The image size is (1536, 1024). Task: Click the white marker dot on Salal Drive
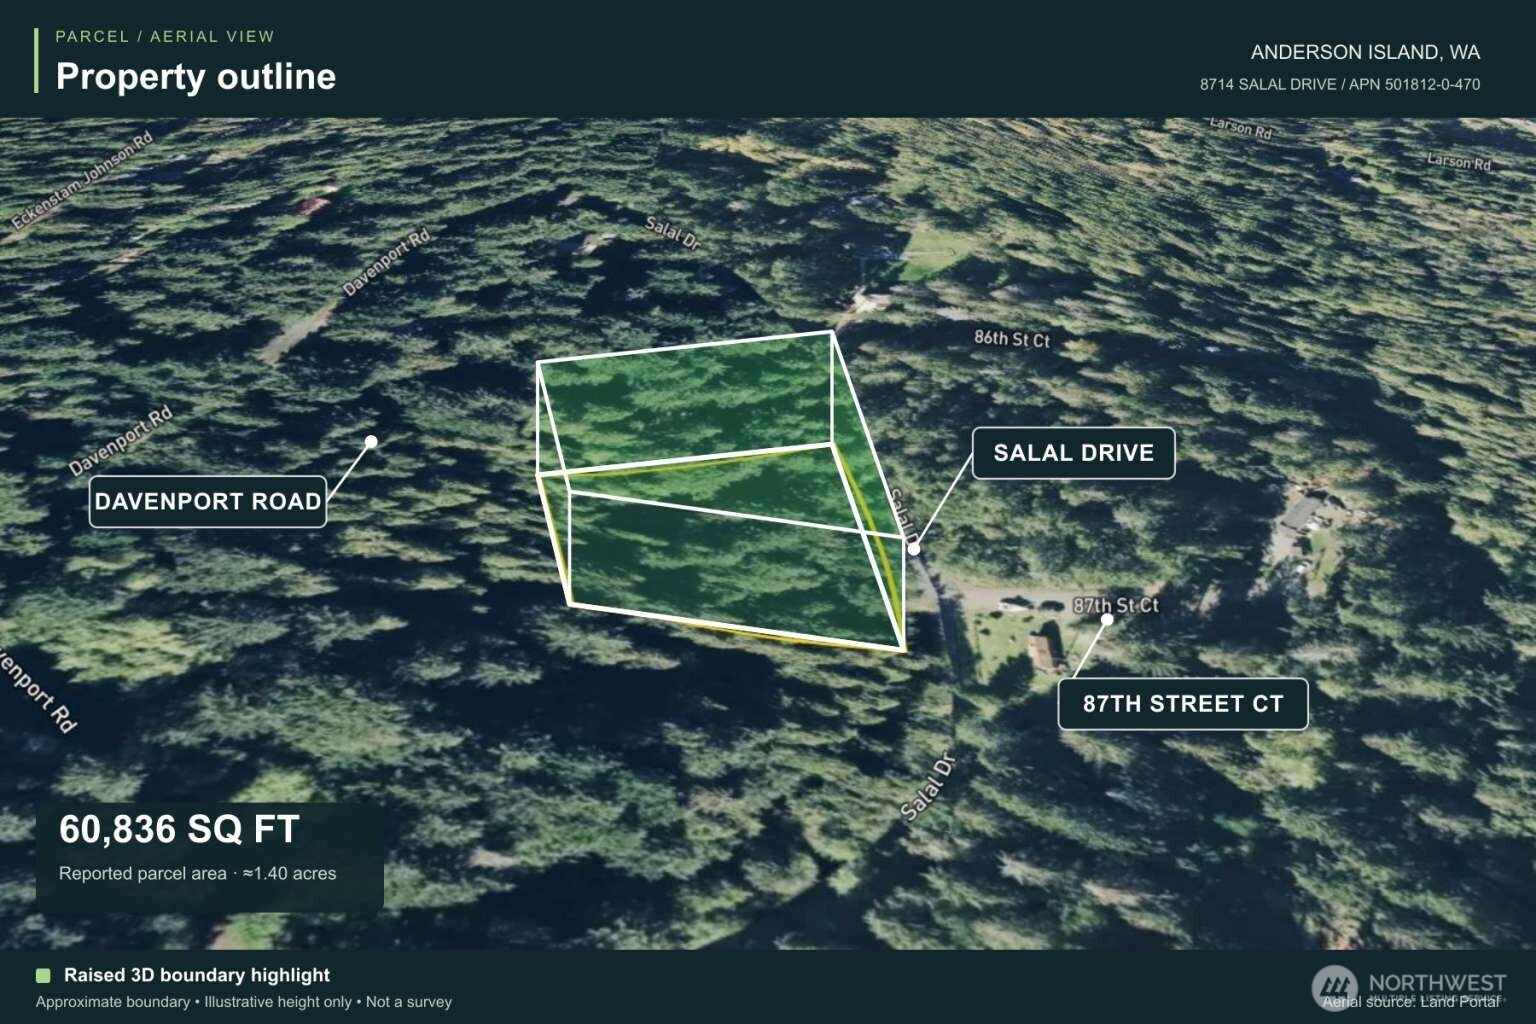913,548
